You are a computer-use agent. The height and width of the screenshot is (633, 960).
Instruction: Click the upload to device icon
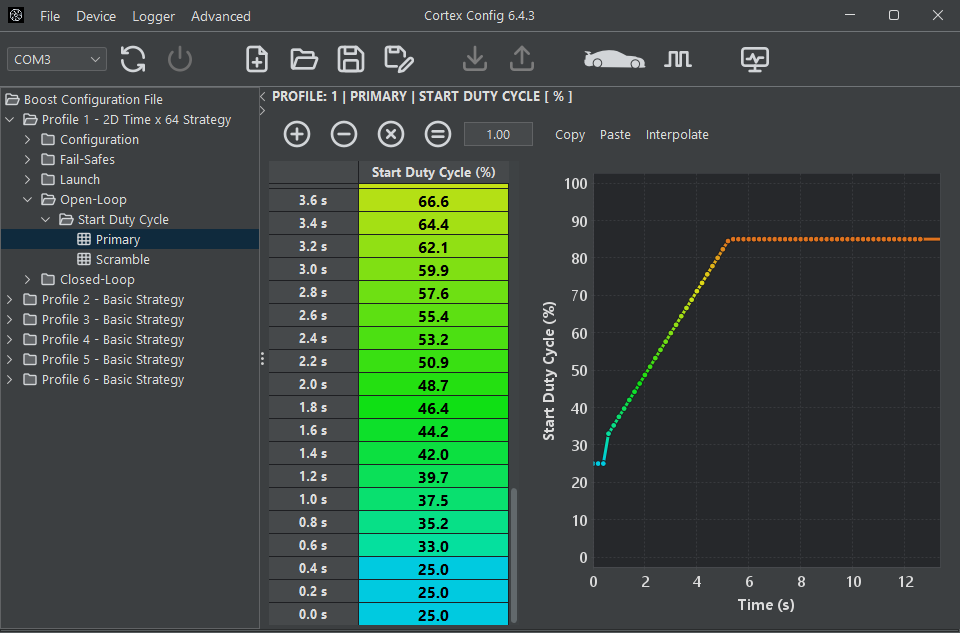point(522,59)
